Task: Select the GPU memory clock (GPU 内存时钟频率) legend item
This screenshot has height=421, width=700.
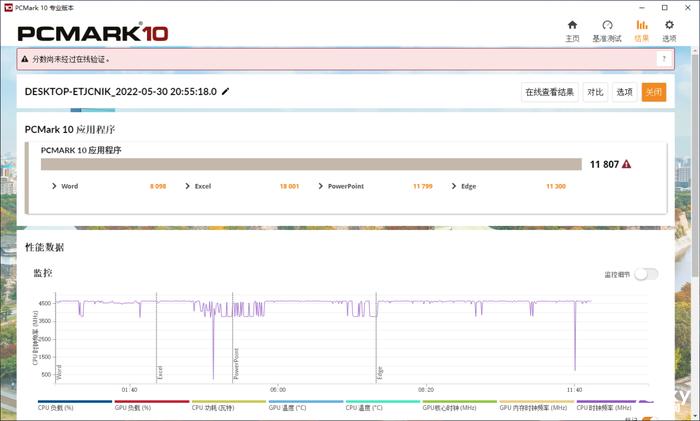Action: (537, 405)
